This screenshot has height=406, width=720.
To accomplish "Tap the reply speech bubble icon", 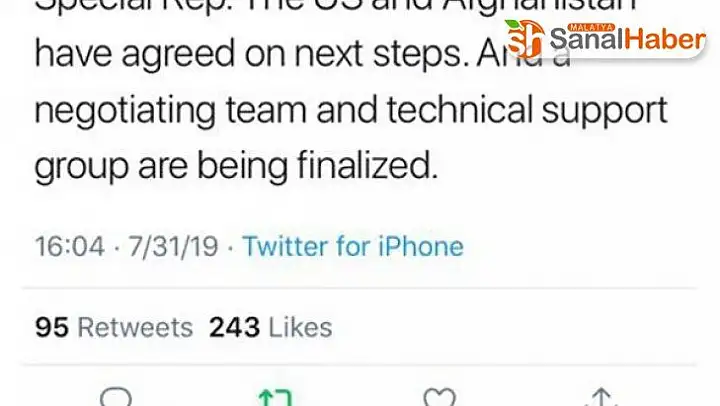I will coord(116,397).
